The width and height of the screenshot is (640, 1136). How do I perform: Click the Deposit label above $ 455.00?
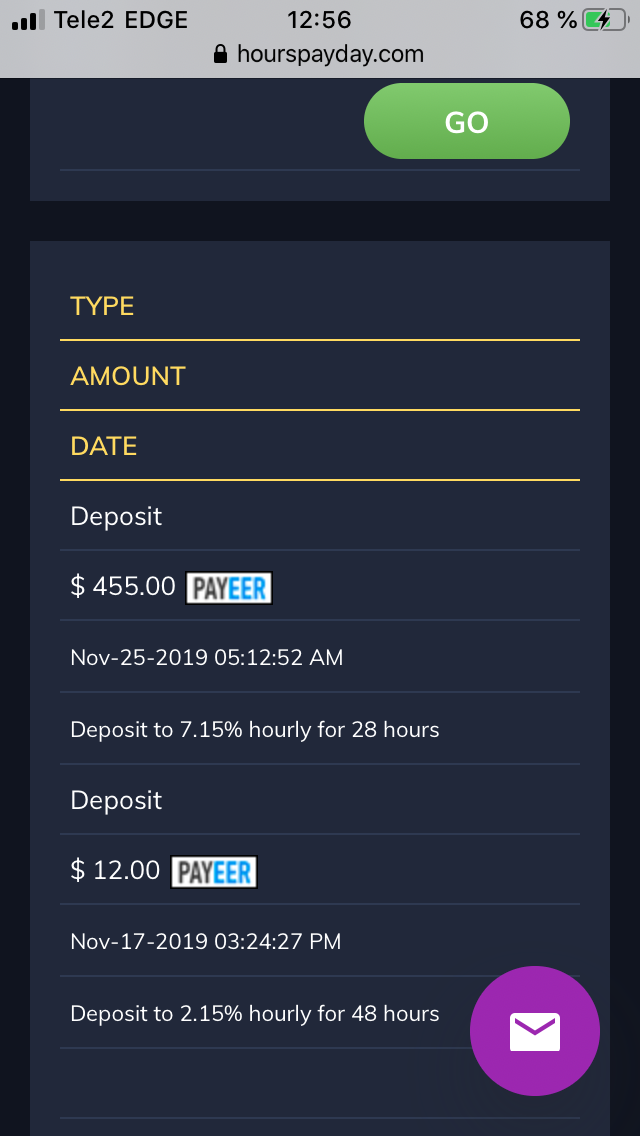tap(116, 516)
